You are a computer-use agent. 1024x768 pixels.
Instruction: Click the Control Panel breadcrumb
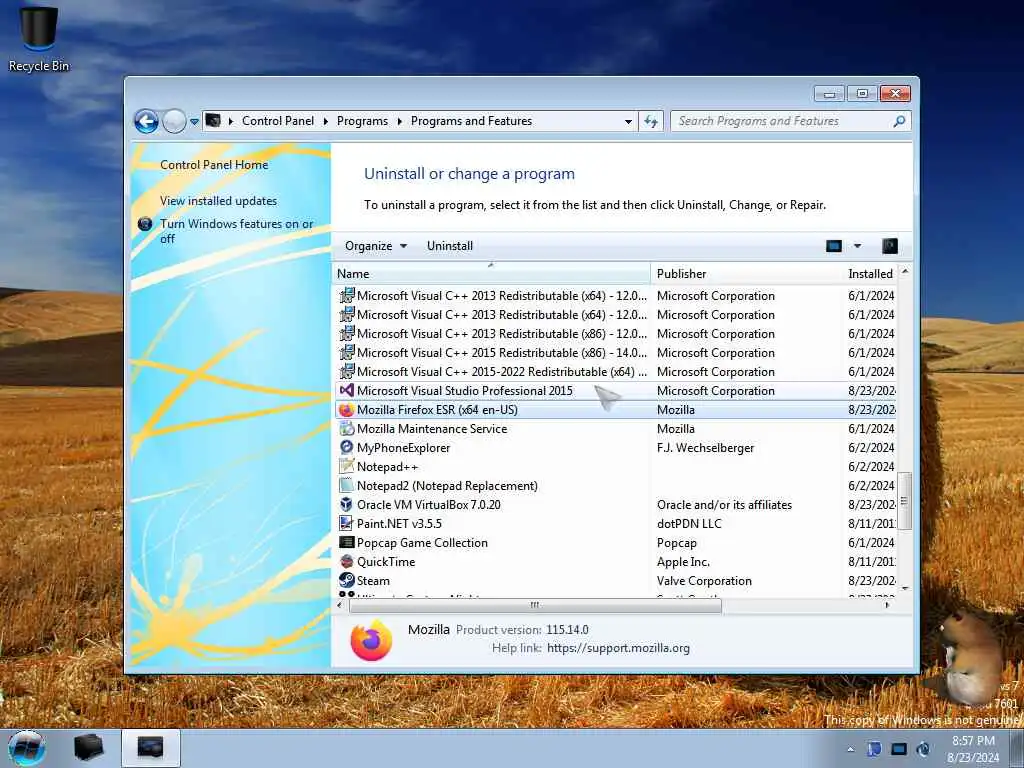tap(278, 121)
